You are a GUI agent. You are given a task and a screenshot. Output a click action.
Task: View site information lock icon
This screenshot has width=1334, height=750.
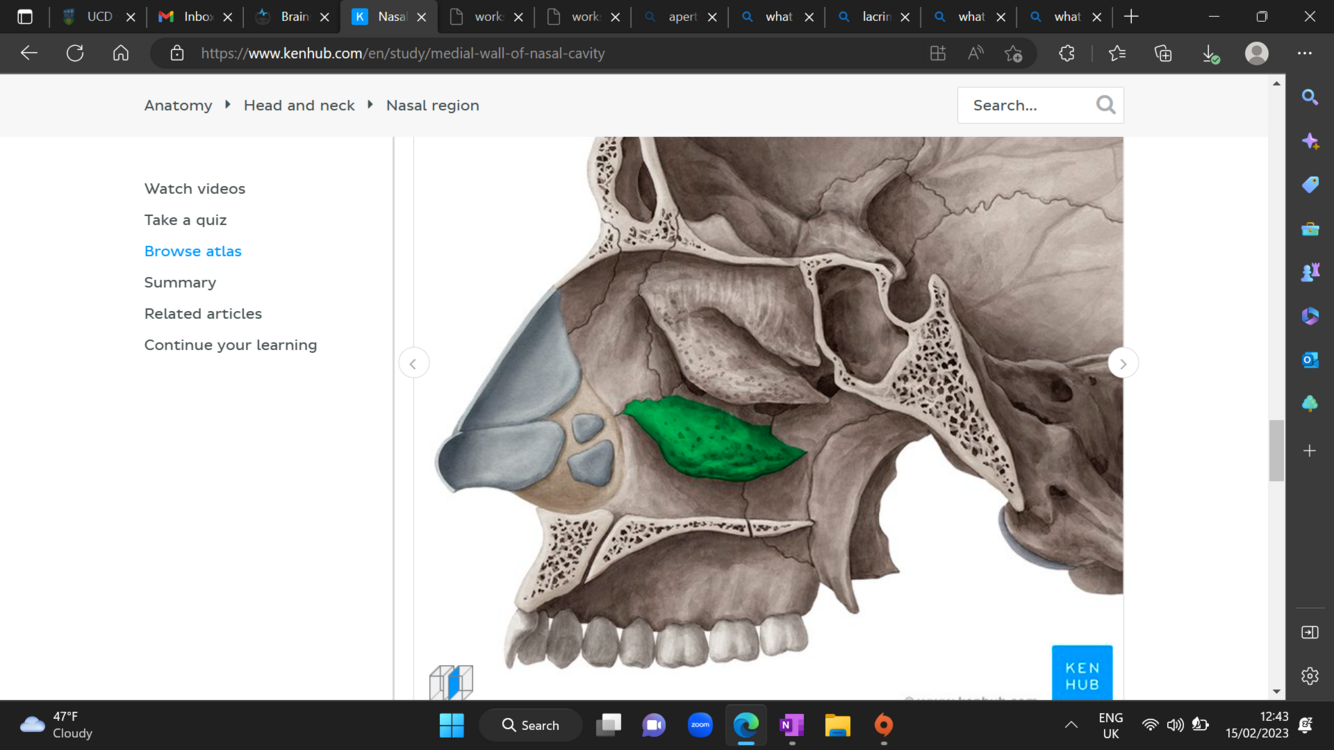coord(177,53)
